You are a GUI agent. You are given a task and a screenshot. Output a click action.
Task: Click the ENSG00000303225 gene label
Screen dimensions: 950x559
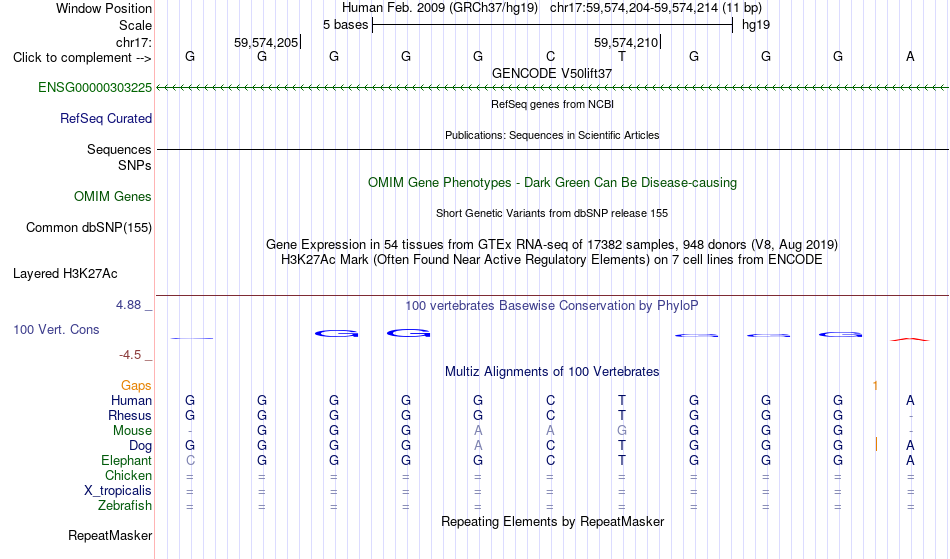[95, 87]
